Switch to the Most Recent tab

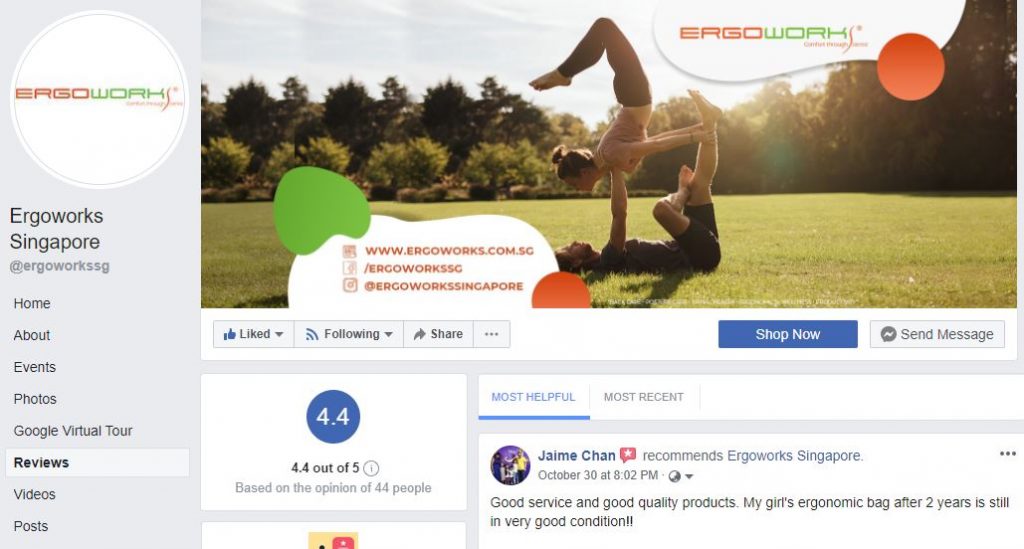643,397
